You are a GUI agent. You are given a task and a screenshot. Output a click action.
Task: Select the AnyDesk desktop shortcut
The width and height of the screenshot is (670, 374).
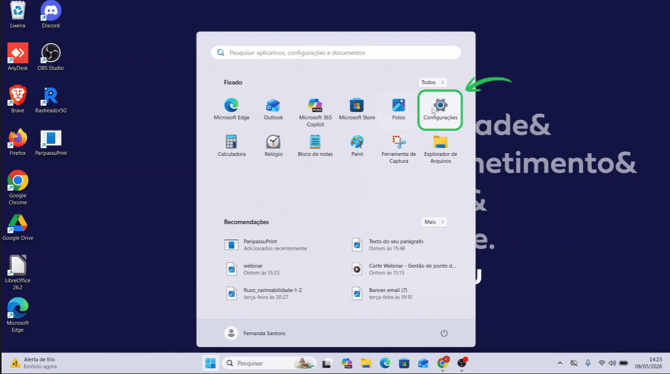click(18, 57)
